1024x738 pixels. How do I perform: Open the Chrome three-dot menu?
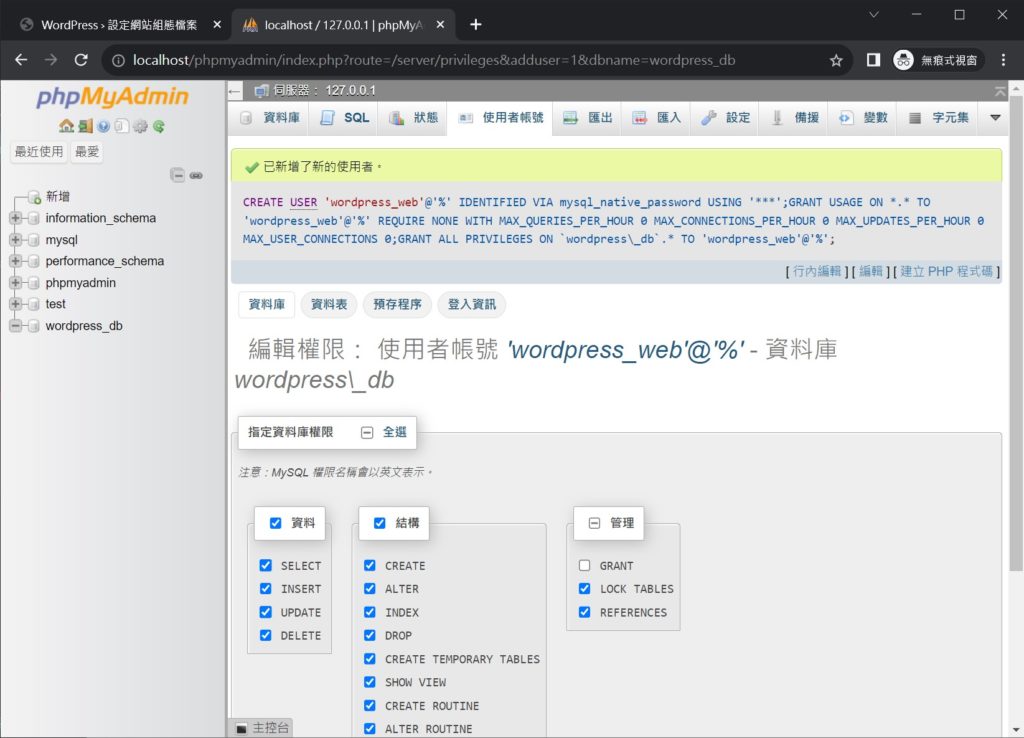tap(1003, 60)
